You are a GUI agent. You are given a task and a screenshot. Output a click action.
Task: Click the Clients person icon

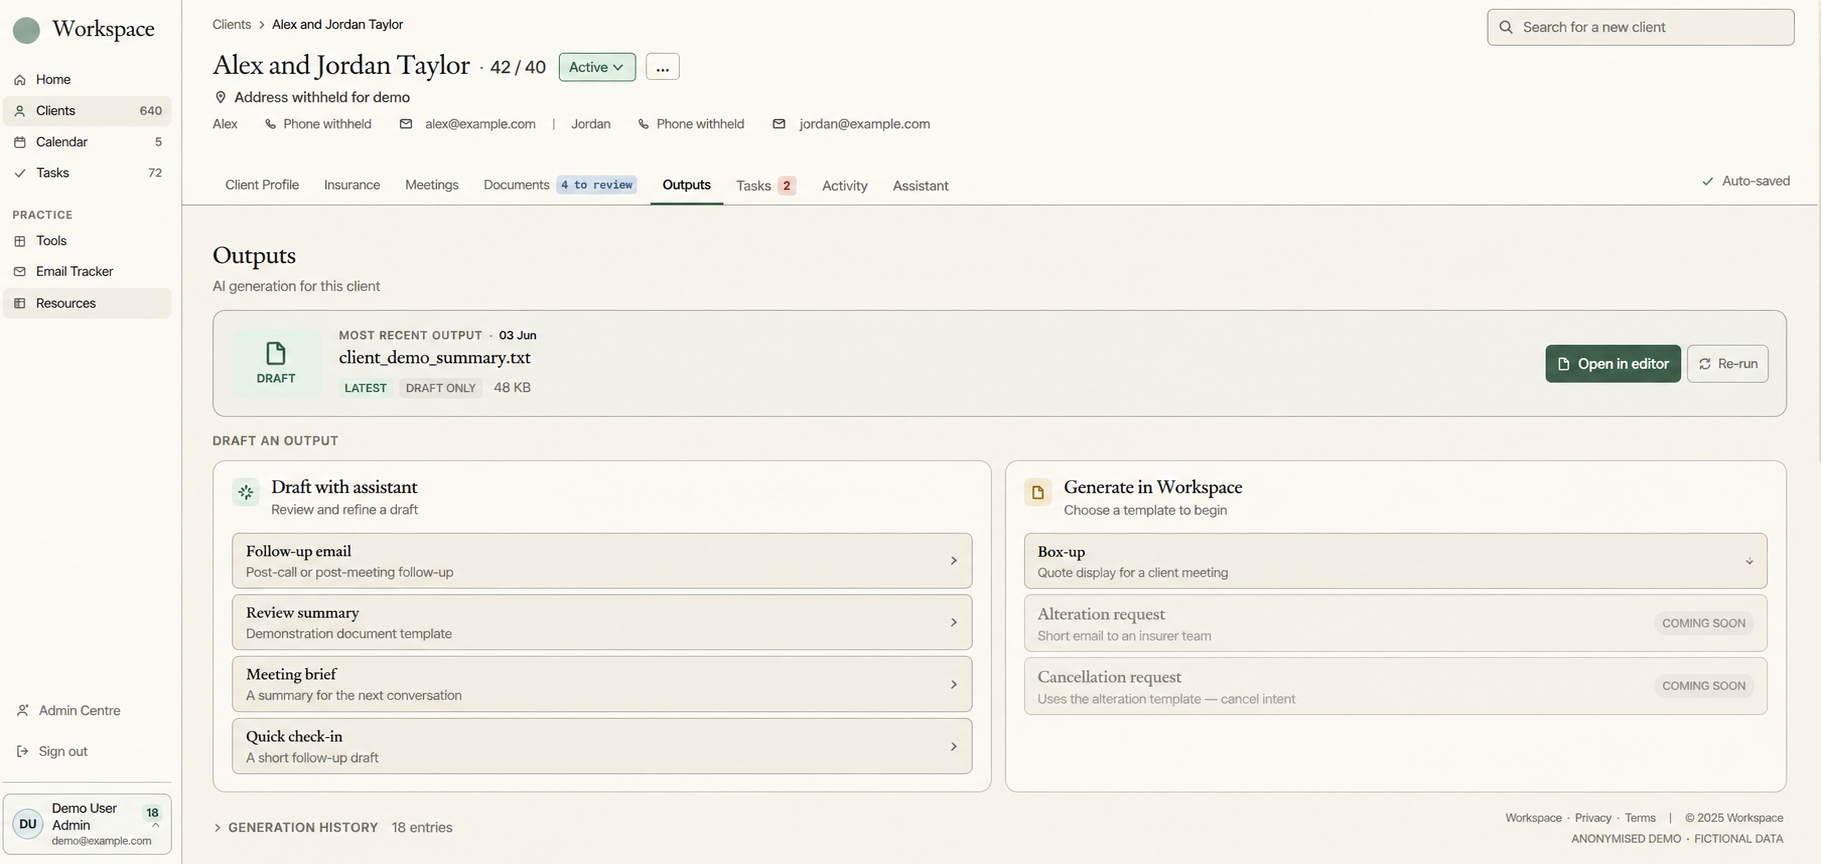coord(20,111)
